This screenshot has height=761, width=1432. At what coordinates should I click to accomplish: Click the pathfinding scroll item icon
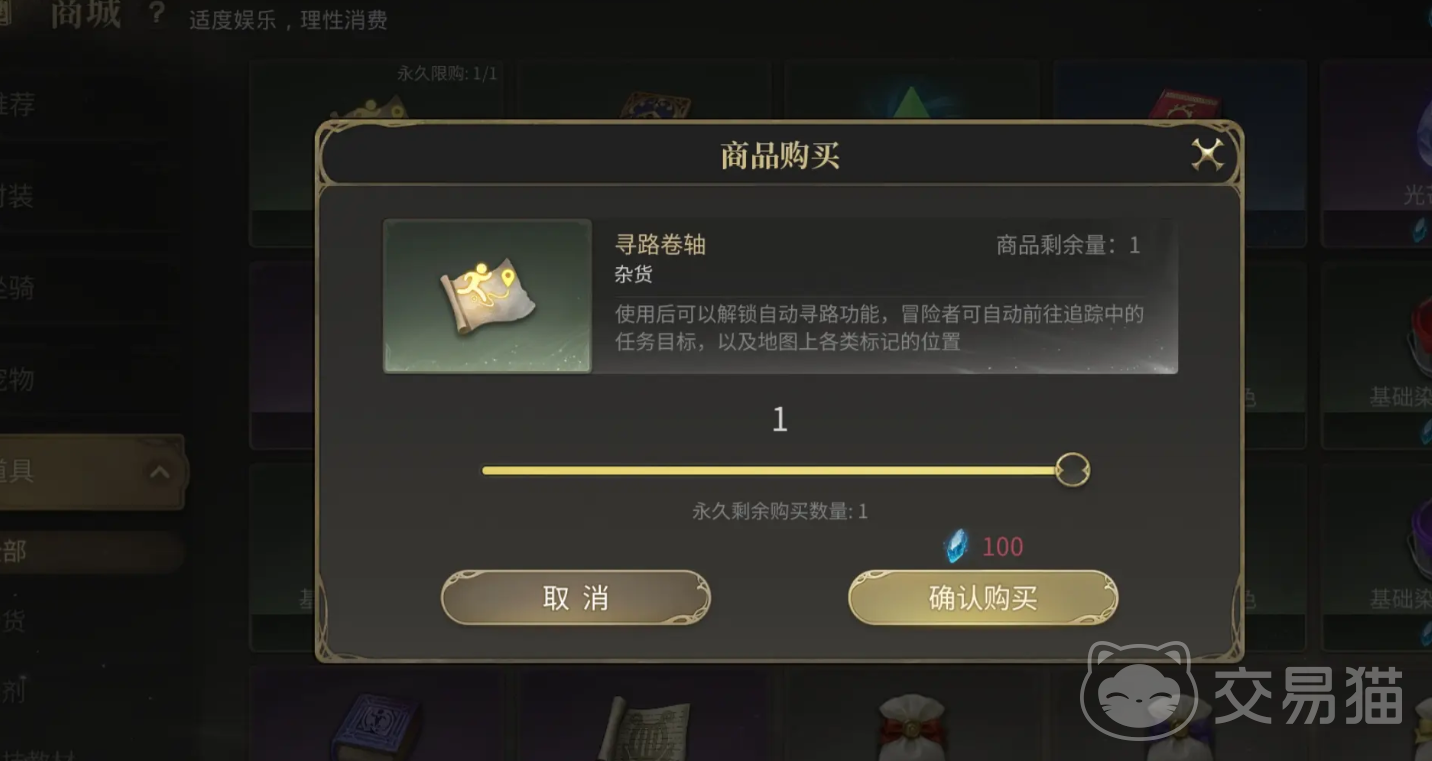click(488, 296)
